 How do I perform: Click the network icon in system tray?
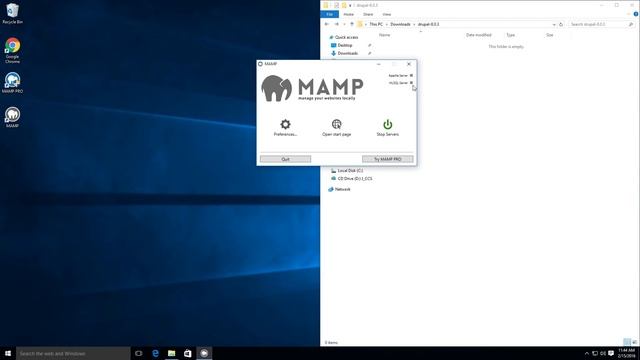click(595, 353)
